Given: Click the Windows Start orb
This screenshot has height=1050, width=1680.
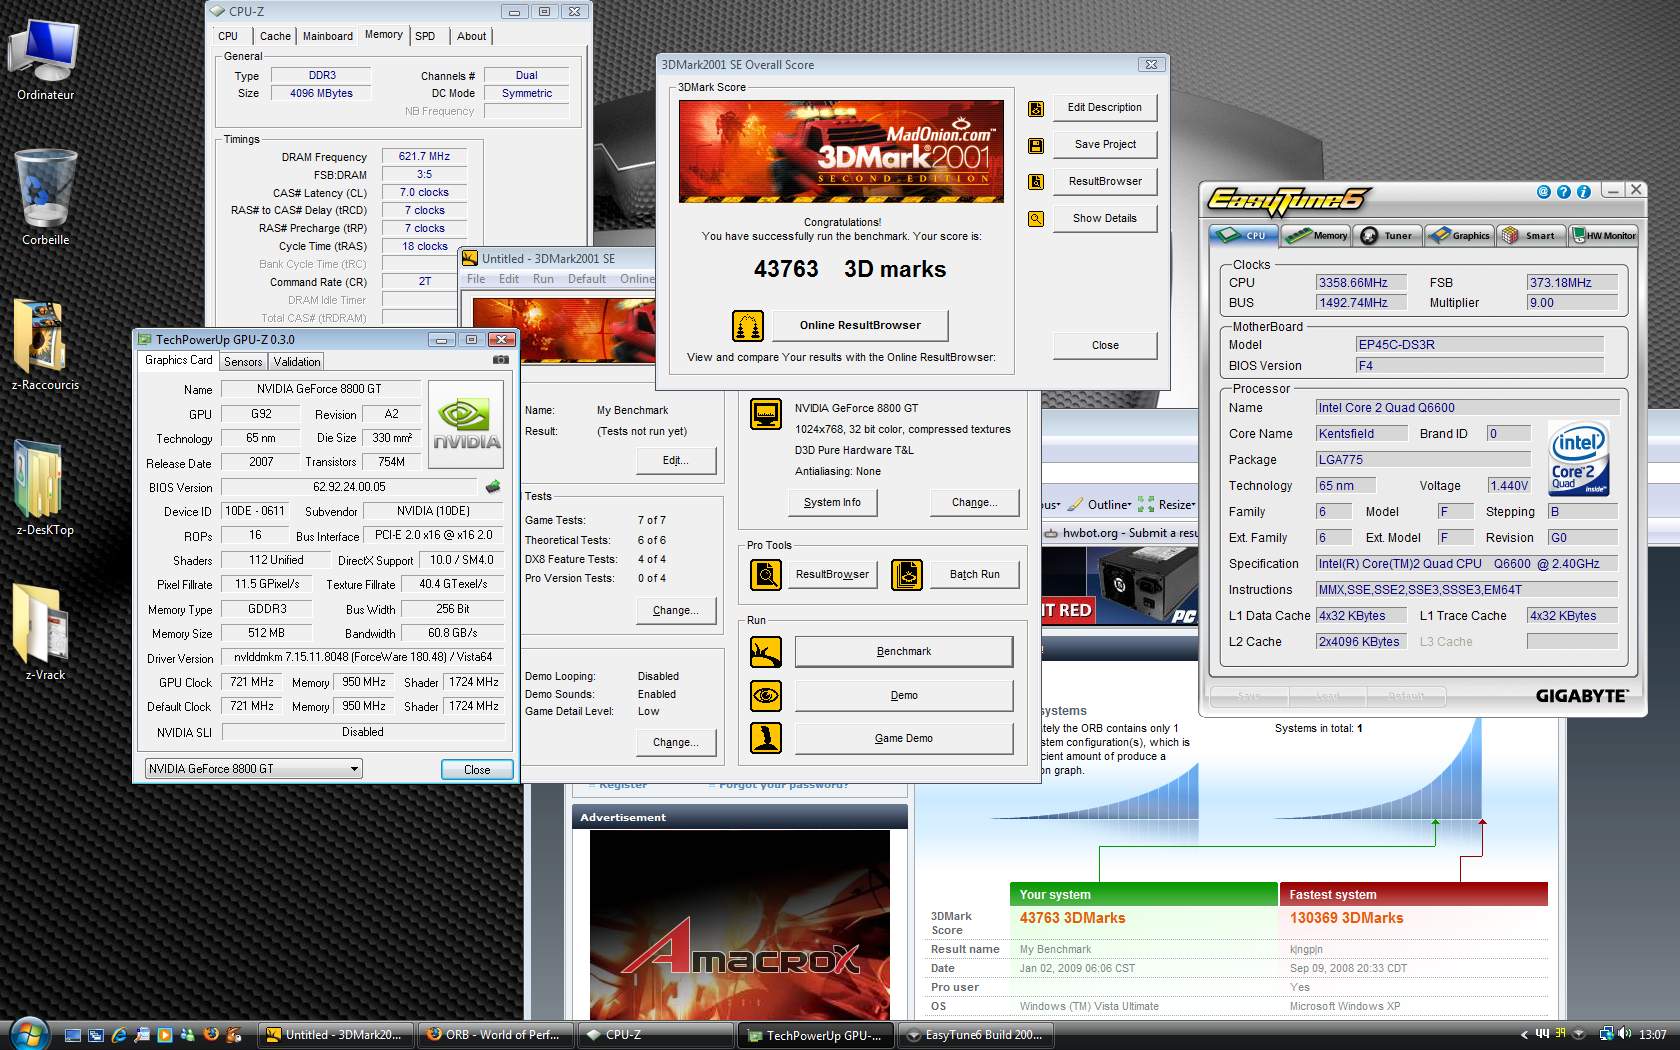Looking at the screenshot, I should [27, 1033].
